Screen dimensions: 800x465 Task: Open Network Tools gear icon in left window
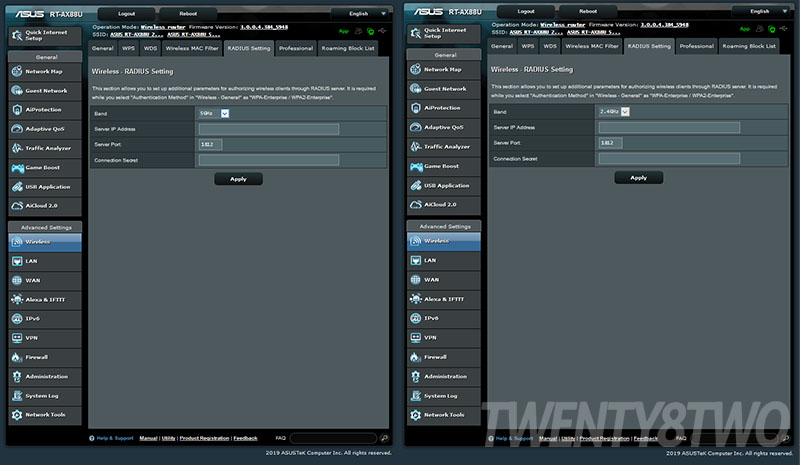pyautogui.click(x=17, y=415)
